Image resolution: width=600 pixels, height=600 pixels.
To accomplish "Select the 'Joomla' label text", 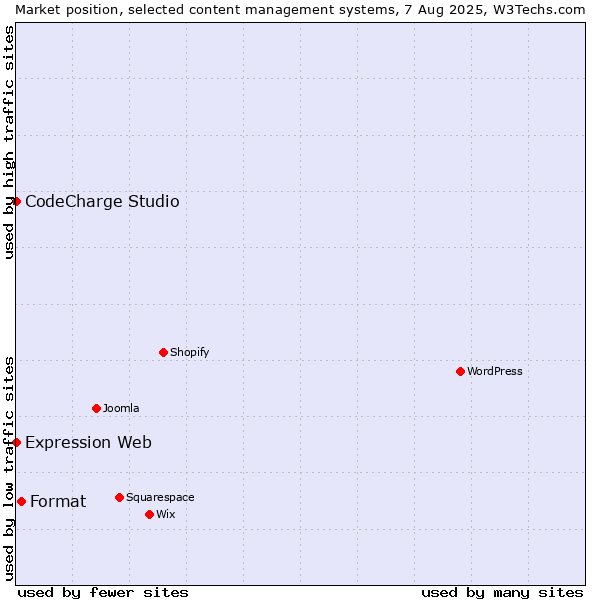I will [x=121, y=408].
